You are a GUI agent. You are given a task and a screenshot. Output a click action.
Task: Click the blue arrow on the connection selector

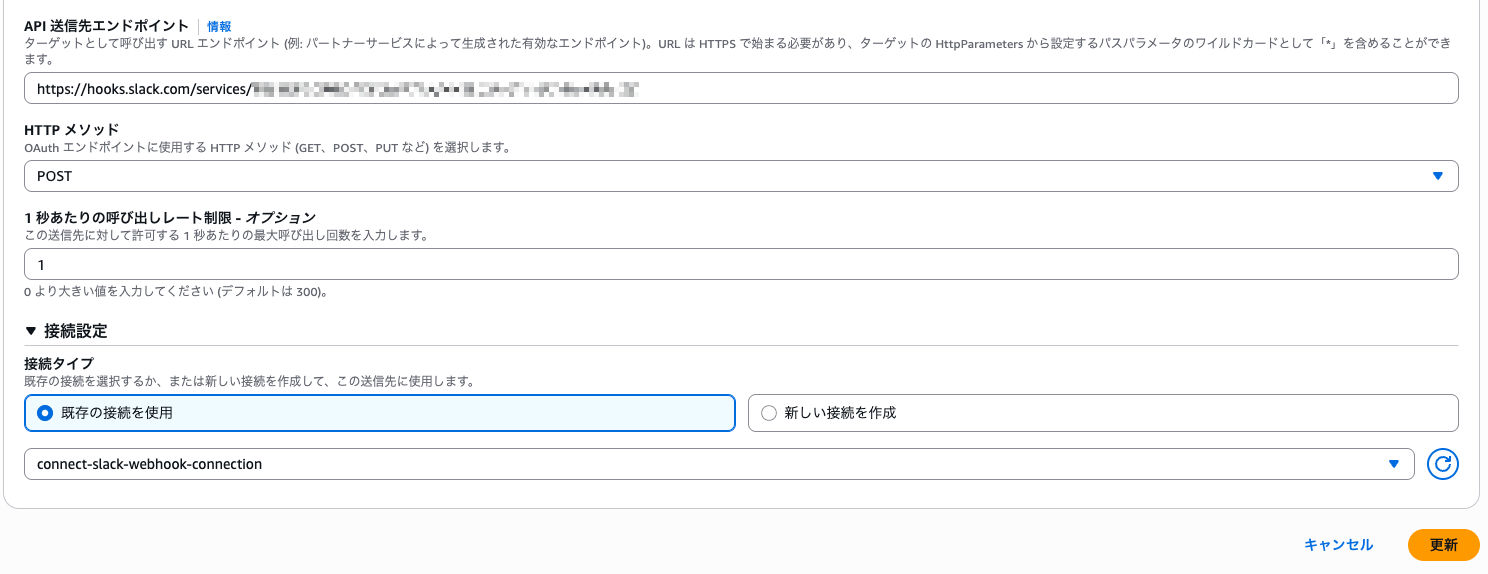[x=1394, y=464]
